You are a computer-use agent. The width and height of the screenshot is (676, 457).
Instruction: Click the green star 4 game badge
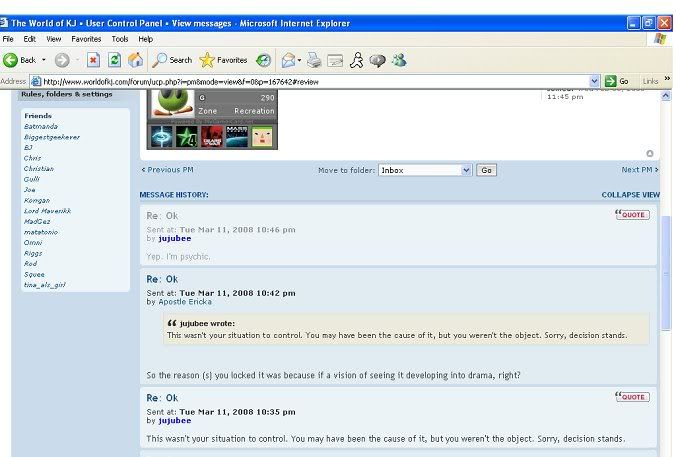tap(187, 137)
